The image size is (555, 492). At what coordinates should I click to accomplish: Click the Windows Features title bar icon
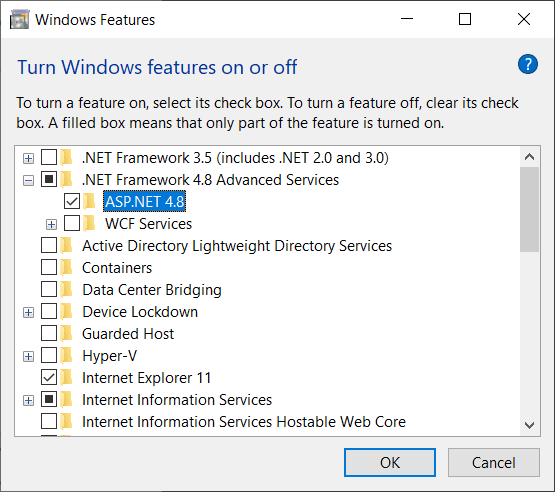(19, 19)
